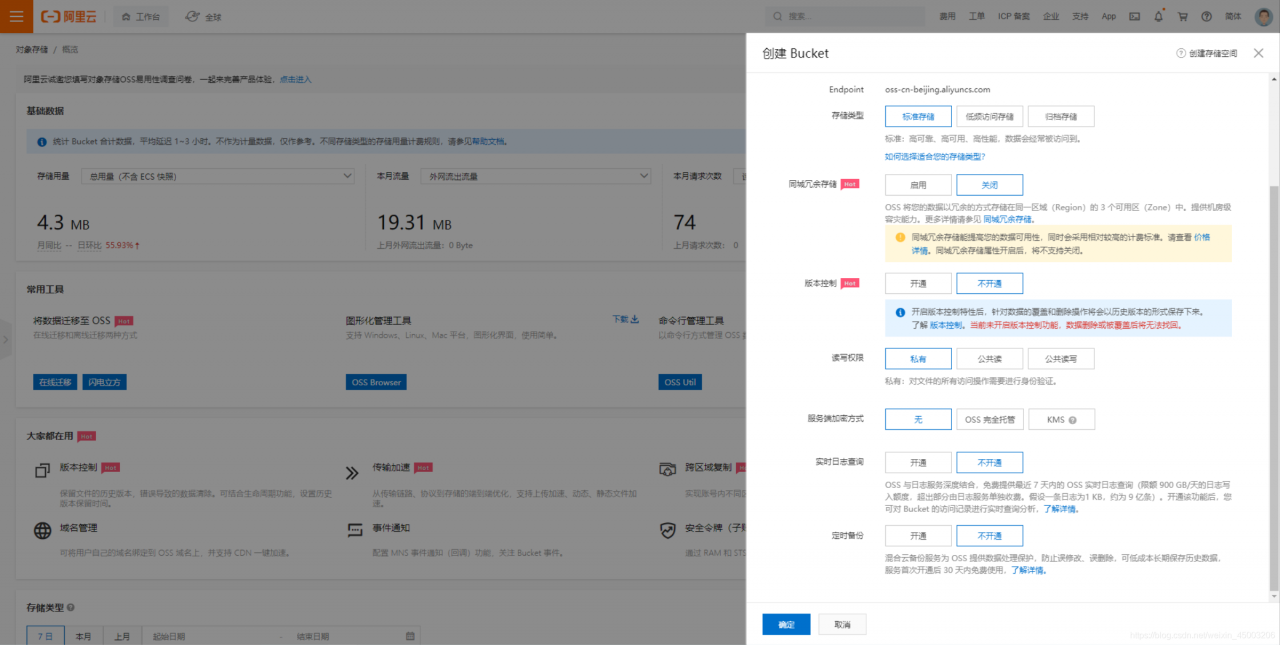Viewport: 1280px width, 645px height.
Task: Open the 版本控制 learn-more link
Action: [x=948, y=325]
